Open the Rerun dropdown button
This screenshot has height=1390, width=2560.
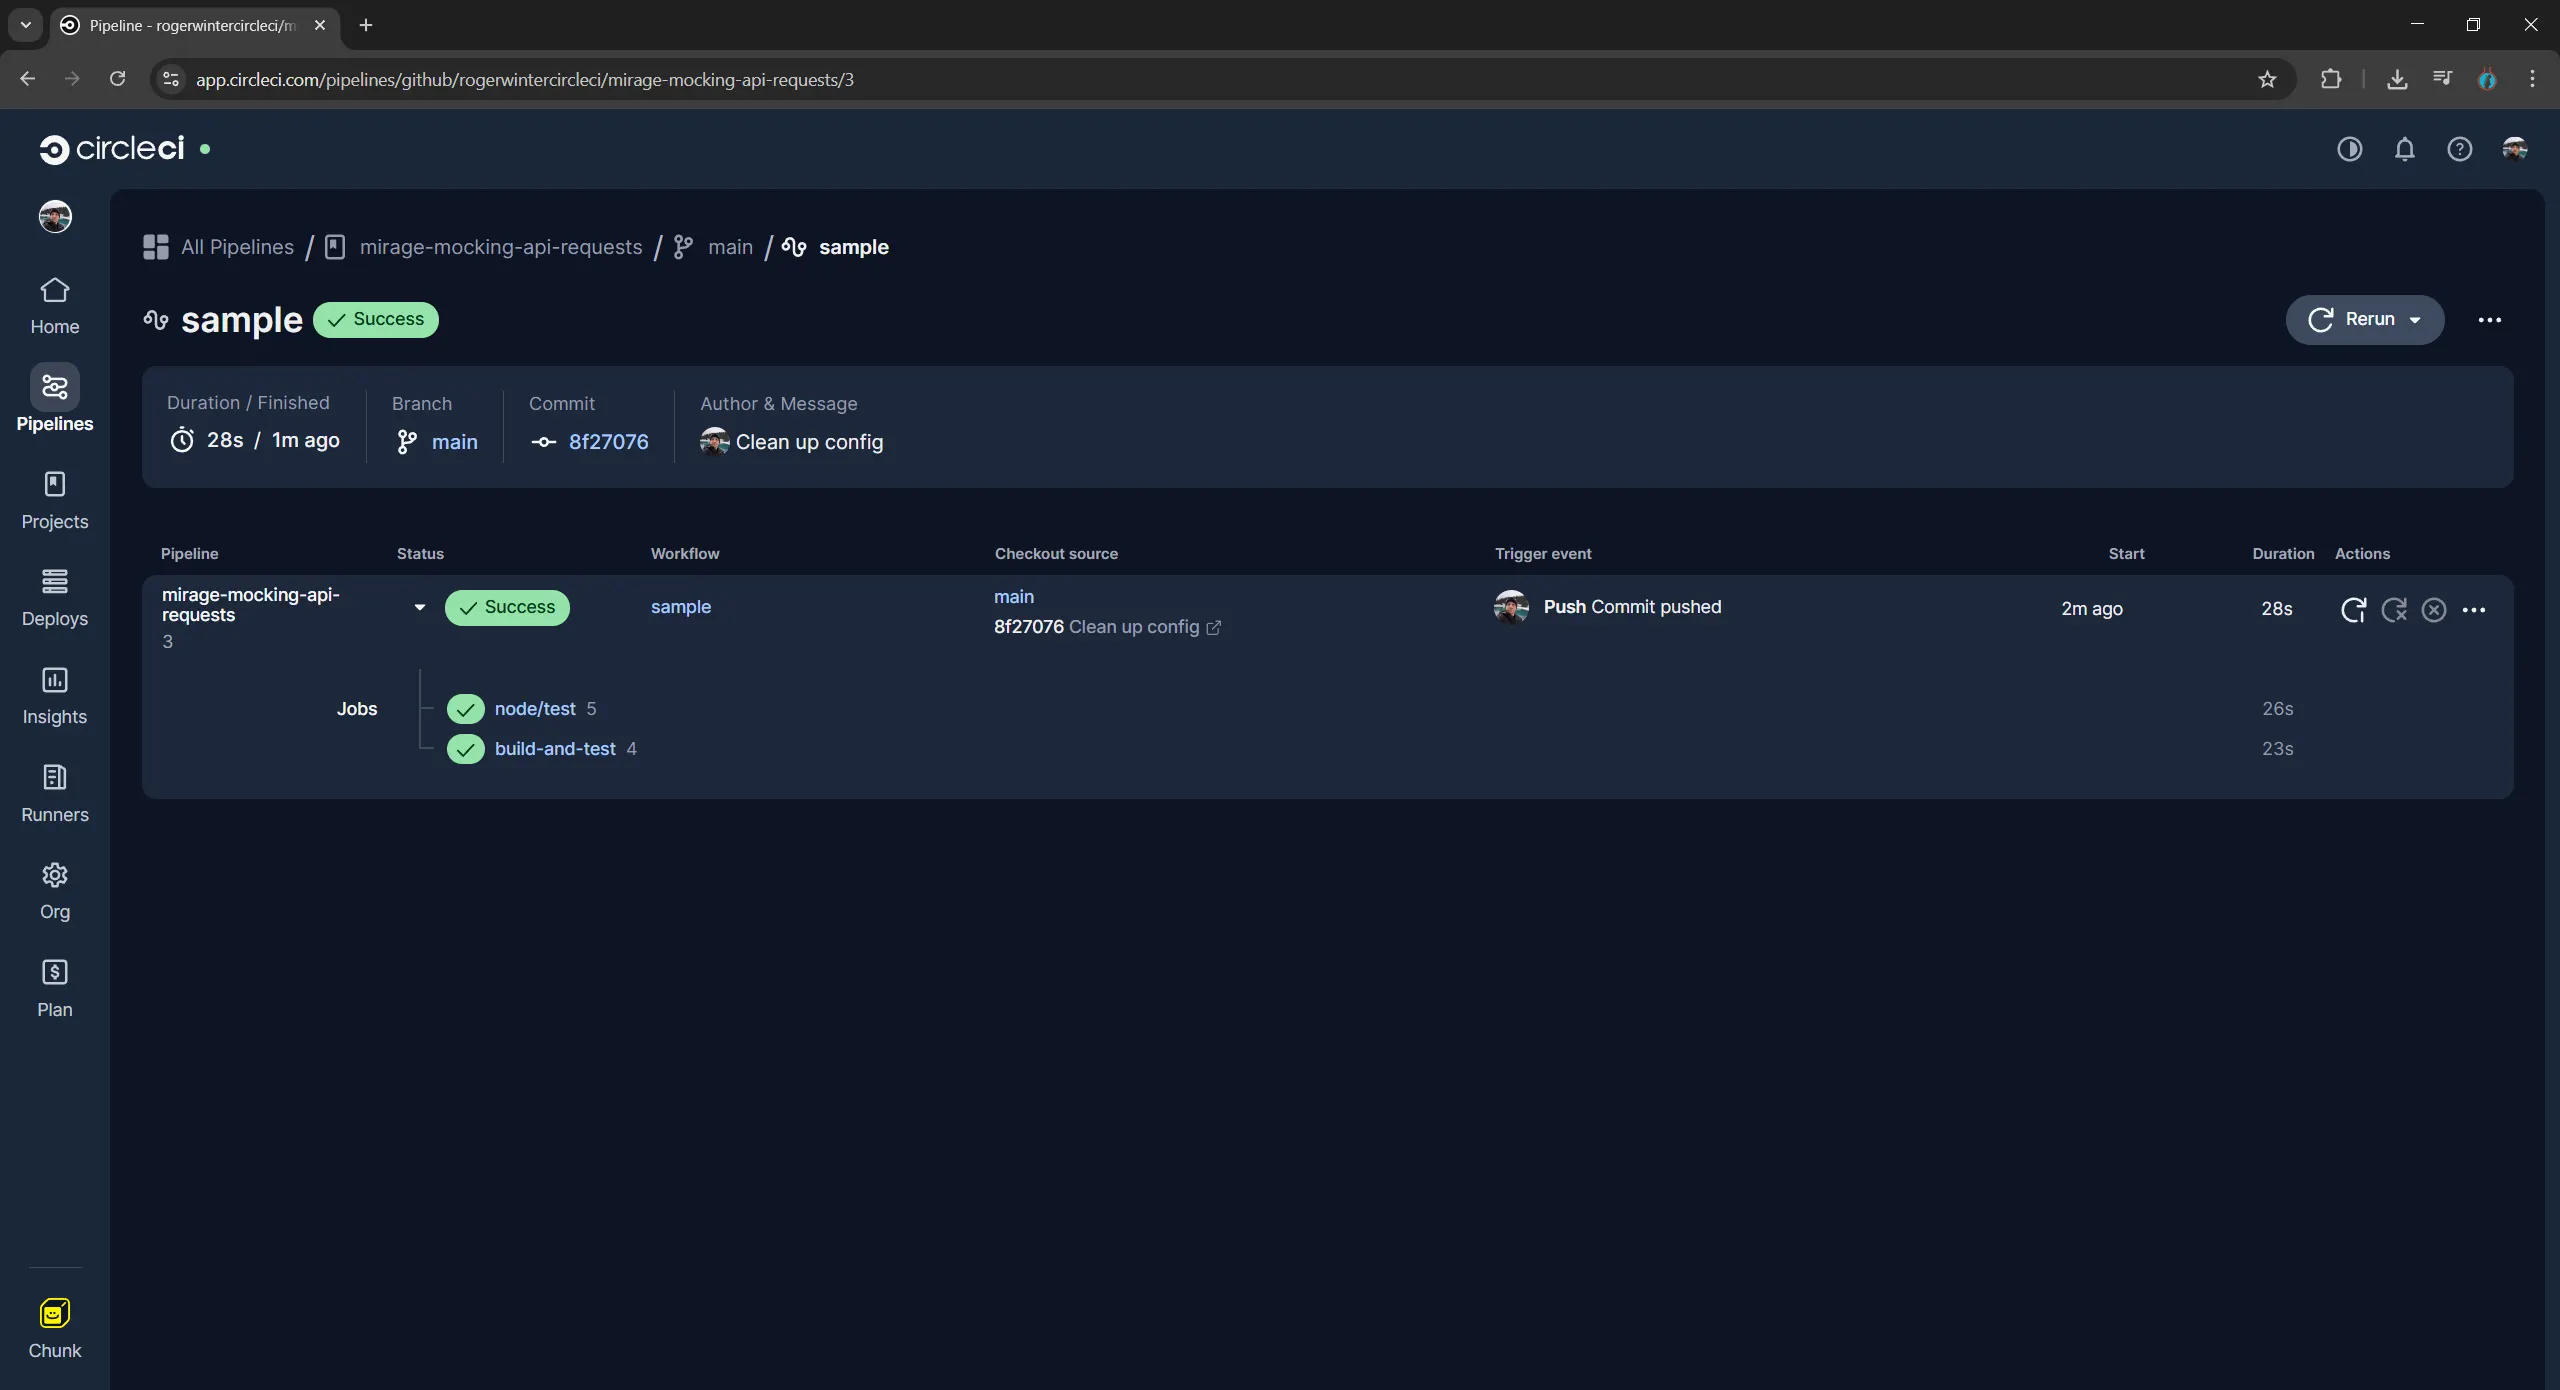click(2365, 319)
